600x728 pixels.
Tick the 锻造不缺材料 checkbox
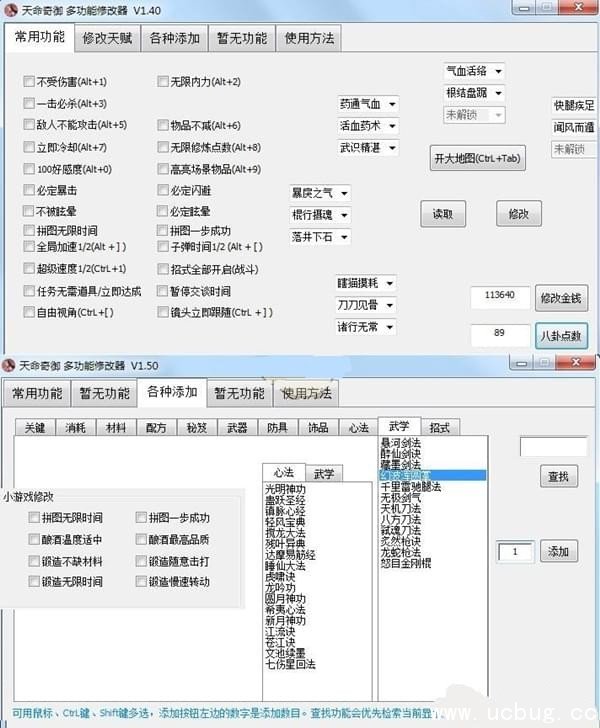(35, 561)
